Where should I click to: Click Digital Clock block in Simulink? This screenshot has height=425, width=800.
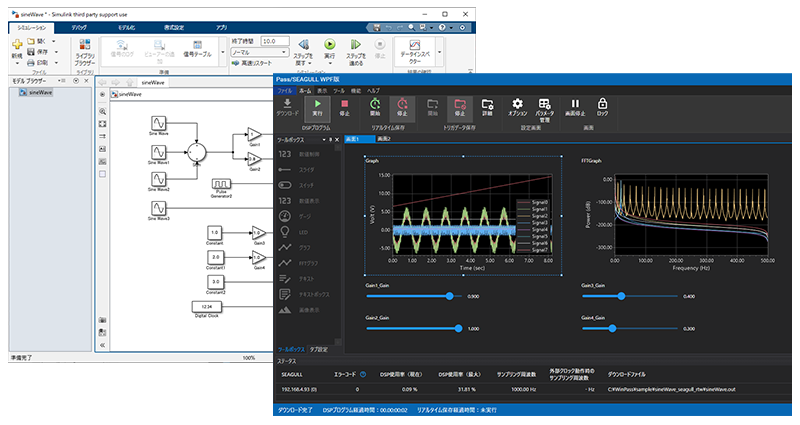[x=207, y=307]
